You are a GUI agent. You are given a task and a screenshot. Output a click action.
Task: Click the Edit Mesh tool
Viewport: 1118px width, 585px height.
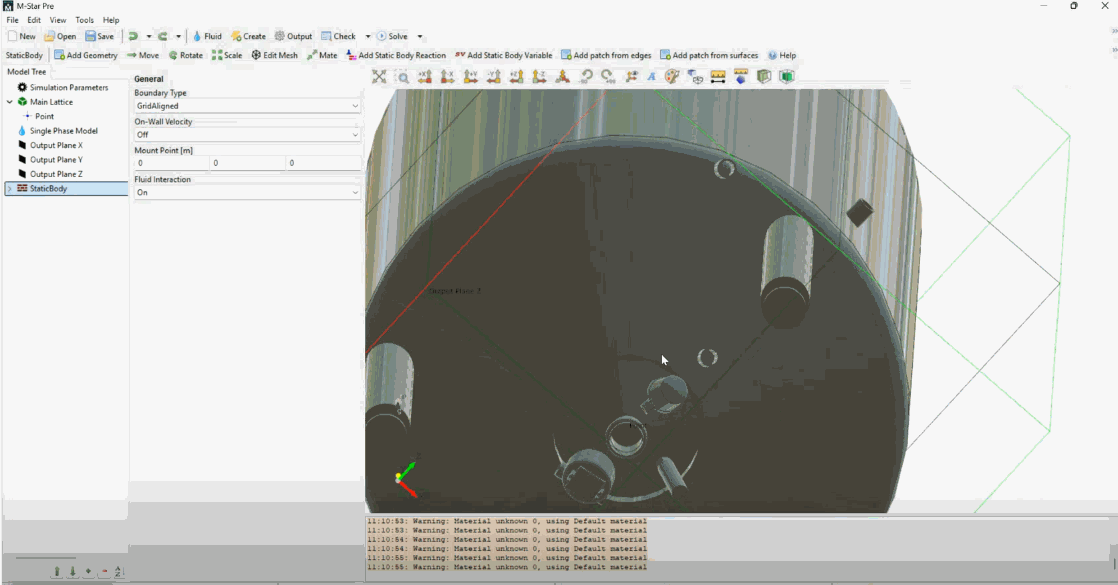pyautogui.click(x=274, y=56)
